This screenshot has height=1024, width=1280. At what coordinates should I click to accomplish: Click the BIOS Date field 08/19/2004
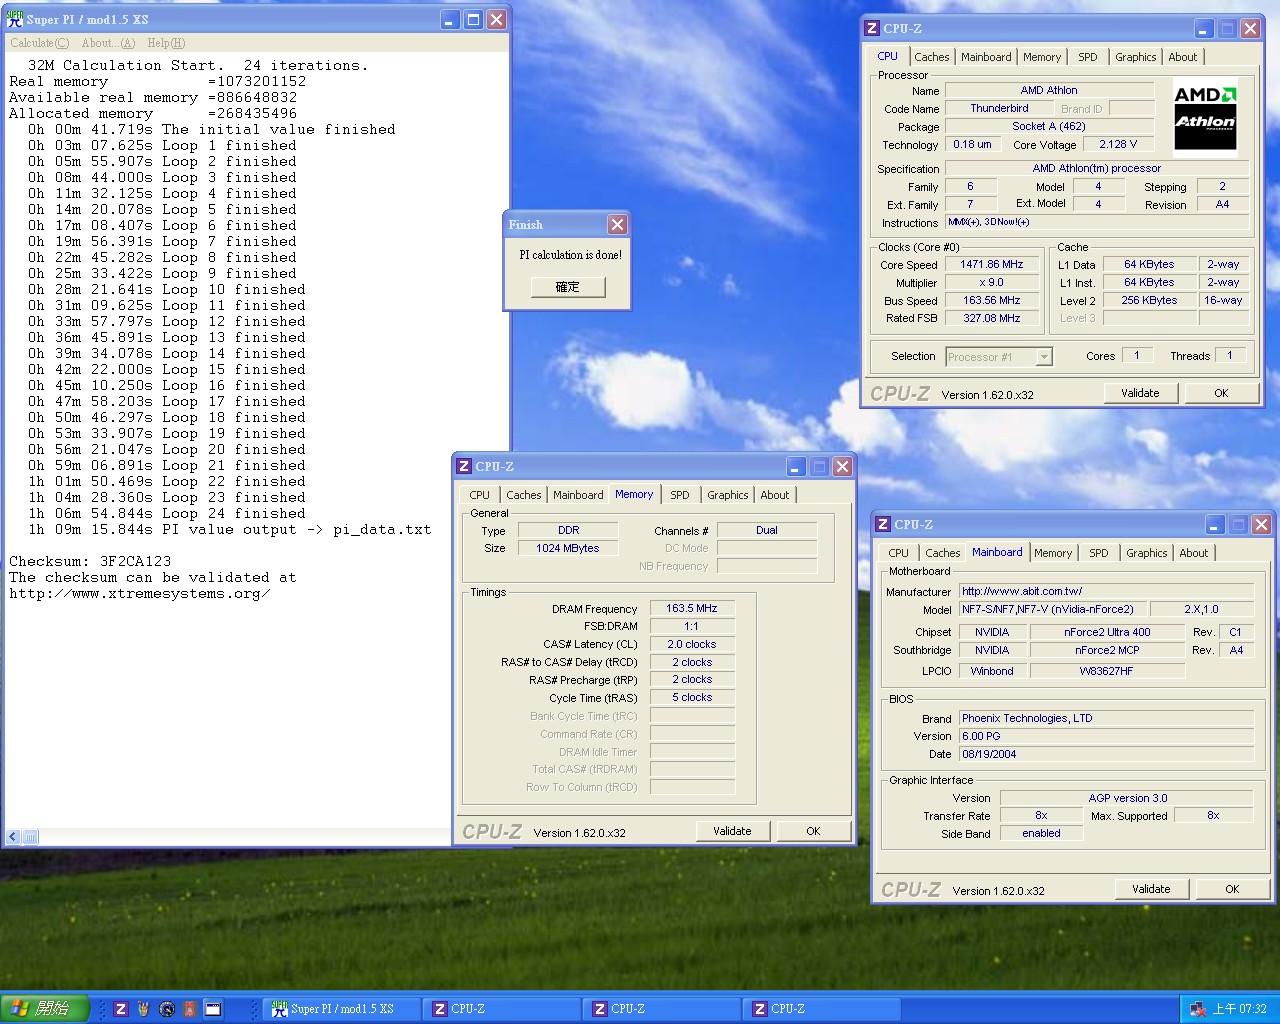(1106, 755)
